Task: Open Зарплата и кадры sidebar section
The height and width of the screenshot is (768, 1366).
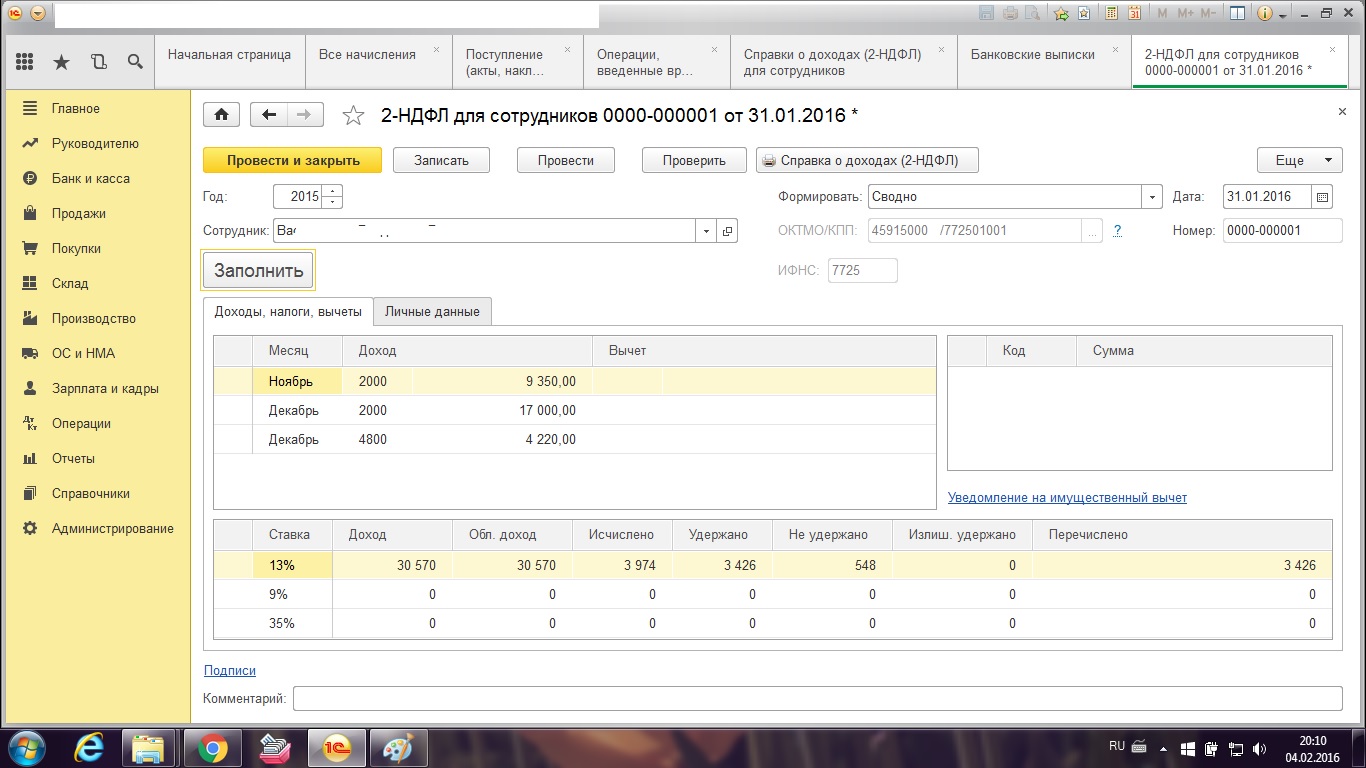Action: [105, 388]
